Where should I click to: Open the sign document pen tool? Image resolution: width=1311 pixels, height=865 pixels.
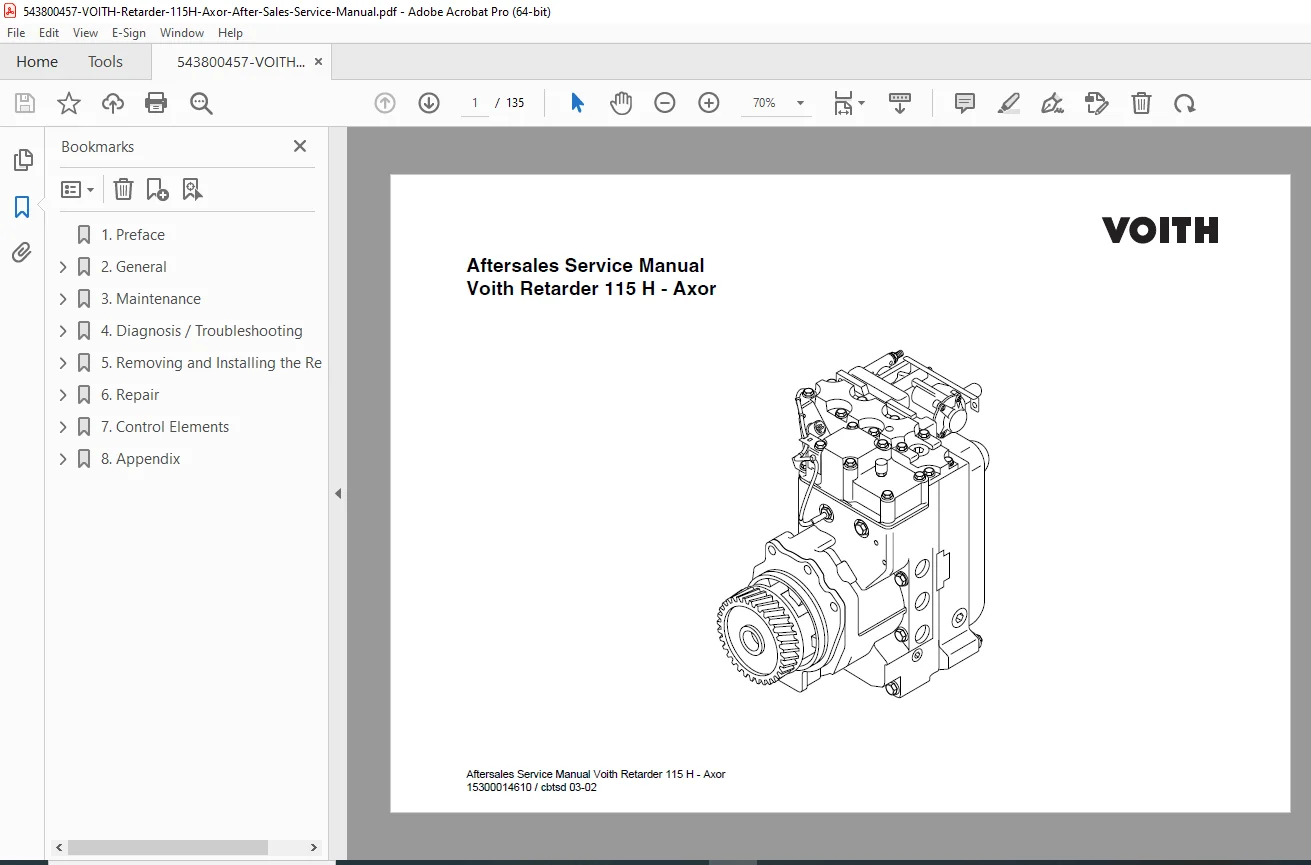[x=1052, y=103]
